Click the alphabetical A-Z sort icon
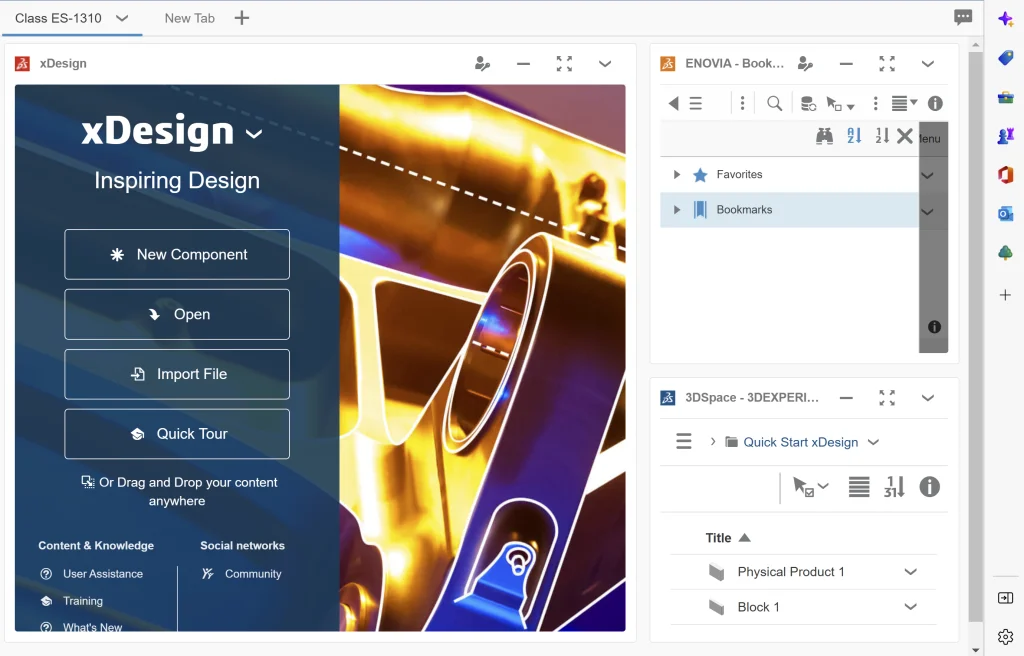Image resolution: width=1024 pixels, height=656 pixels. pyautogui.click(x=852, y=137)
